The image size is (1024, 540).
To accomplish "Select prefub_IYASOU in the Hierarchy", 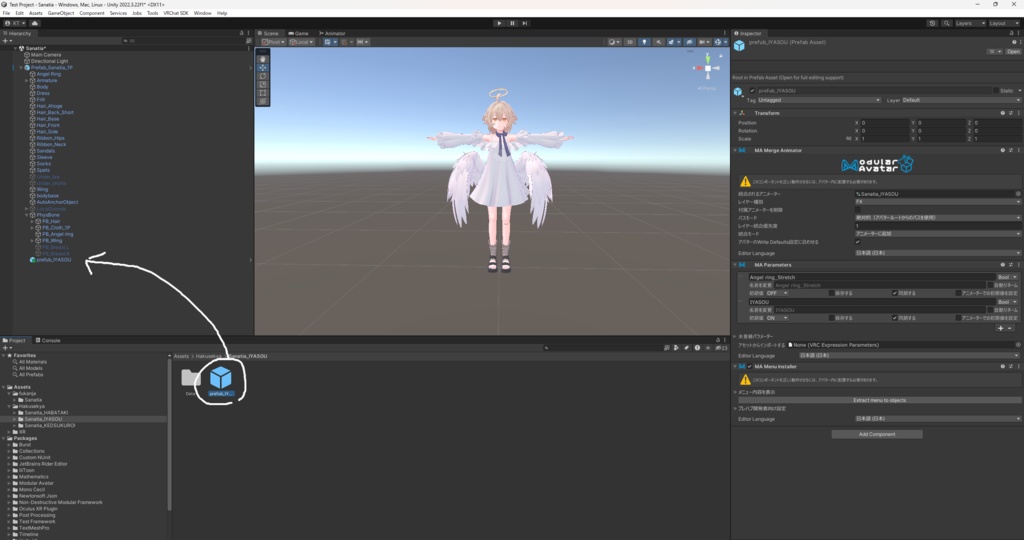I will point(54,260).
